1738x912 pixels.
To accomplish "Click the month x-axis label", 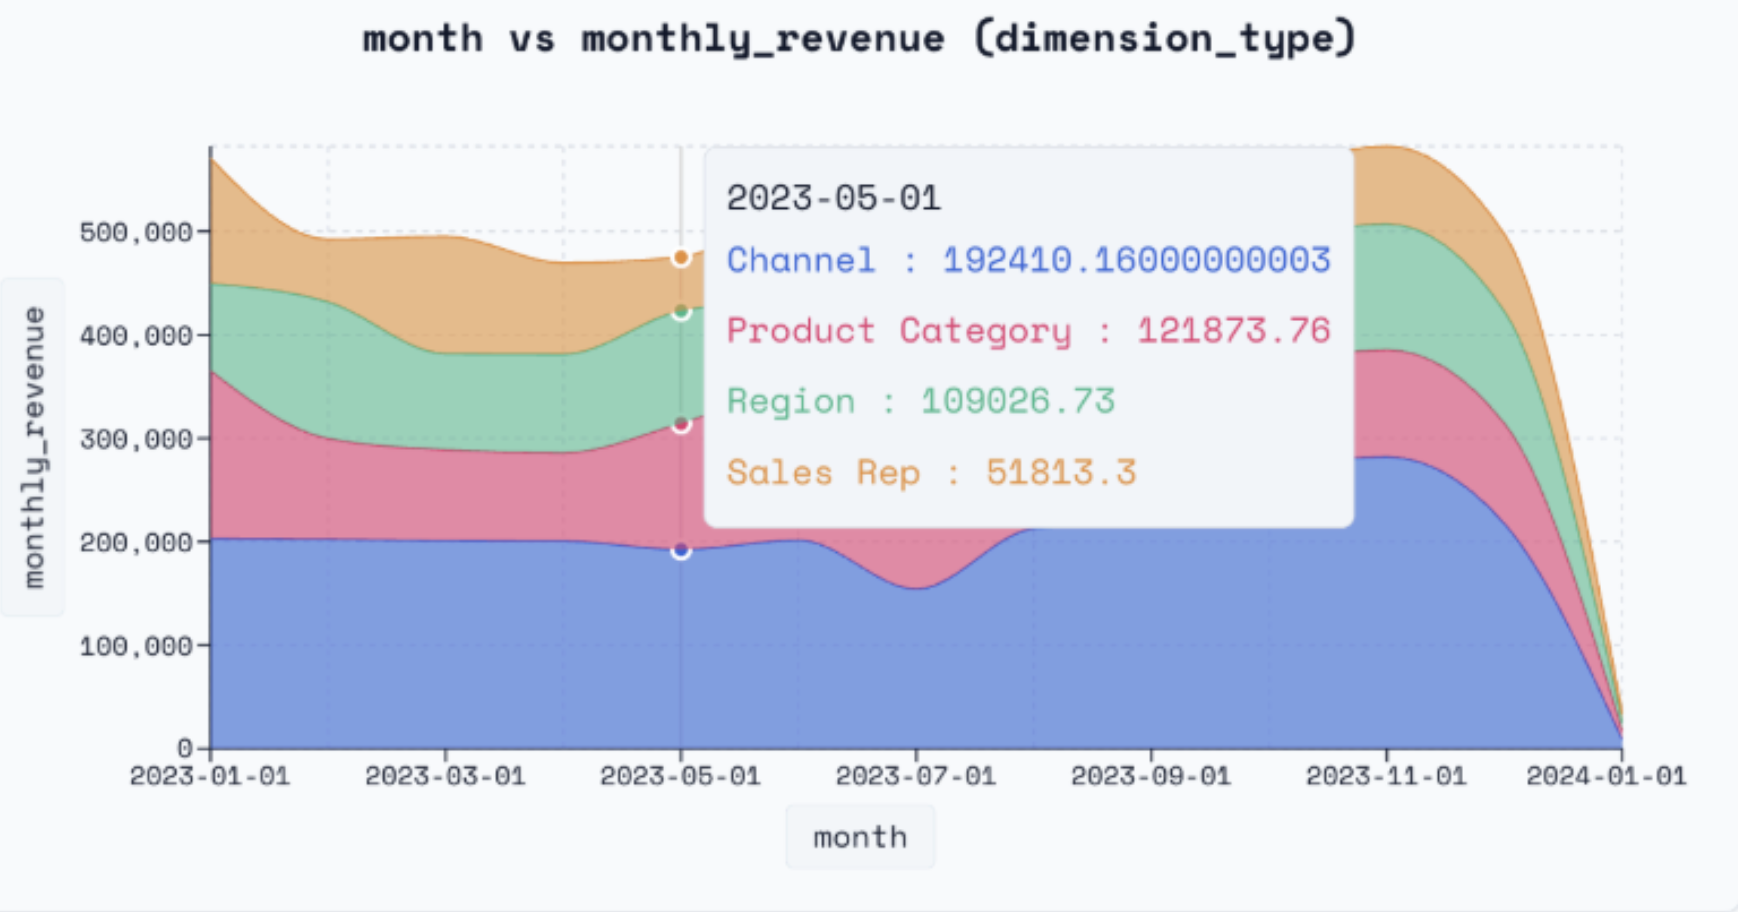I will (x=860, y=836).
